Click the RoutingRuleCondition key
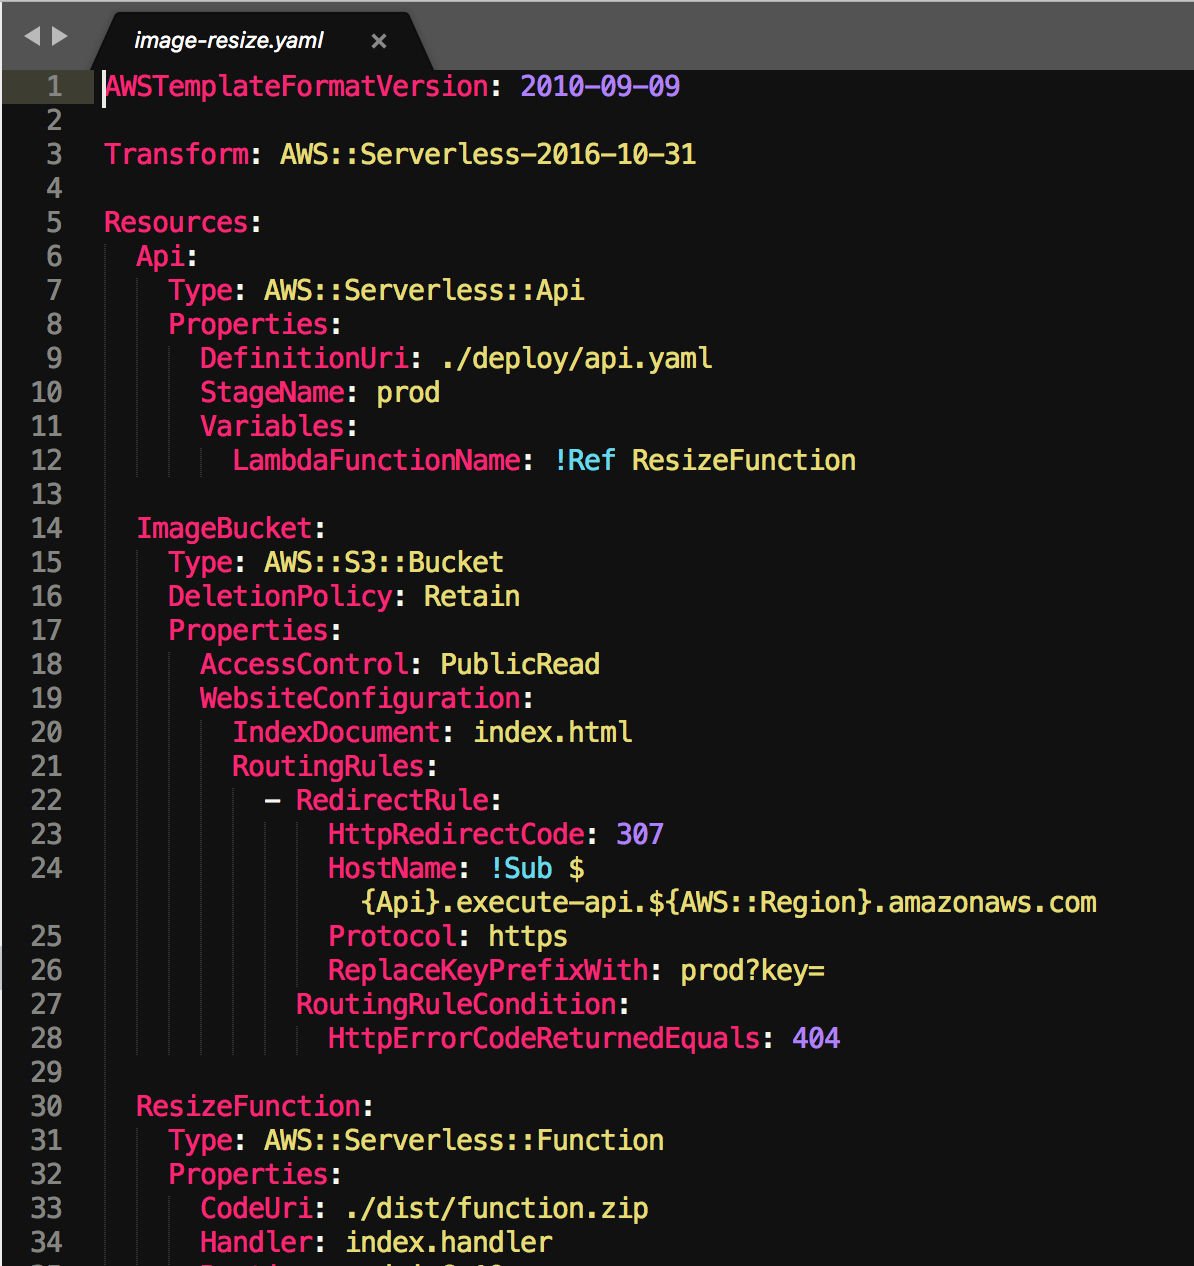1194x1266 pixels. coord(456,1004)
